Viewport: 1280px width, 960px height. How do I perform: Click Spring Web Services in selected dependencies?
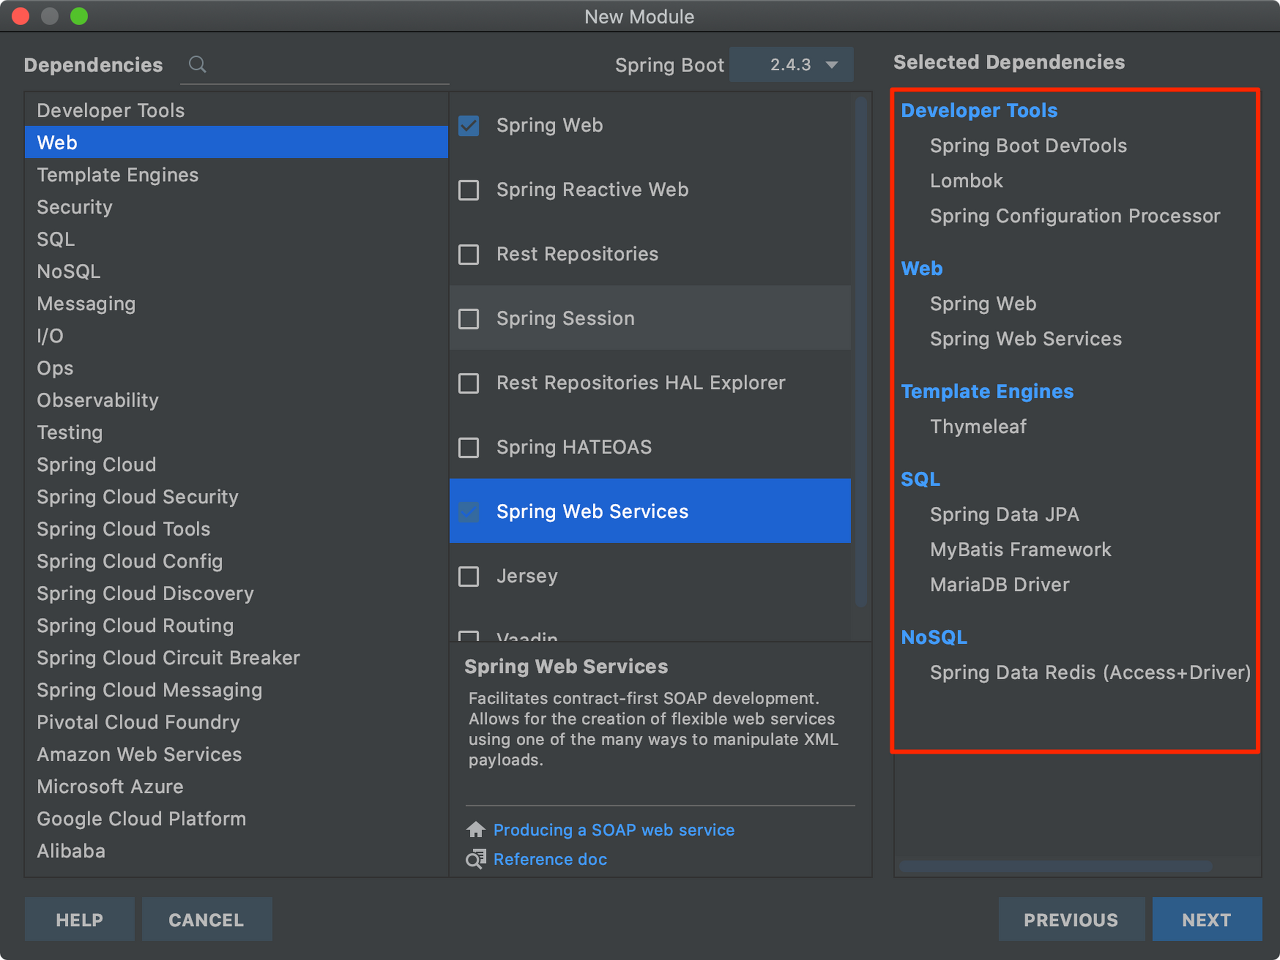point(1026,339)
